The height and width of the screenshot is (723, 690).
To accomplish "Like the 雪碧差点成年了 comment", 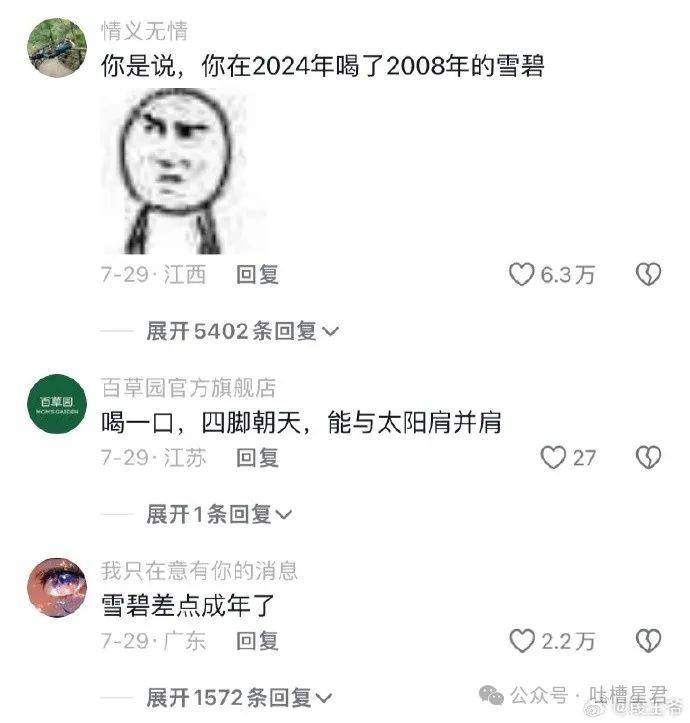I will [x=522, y=641].
